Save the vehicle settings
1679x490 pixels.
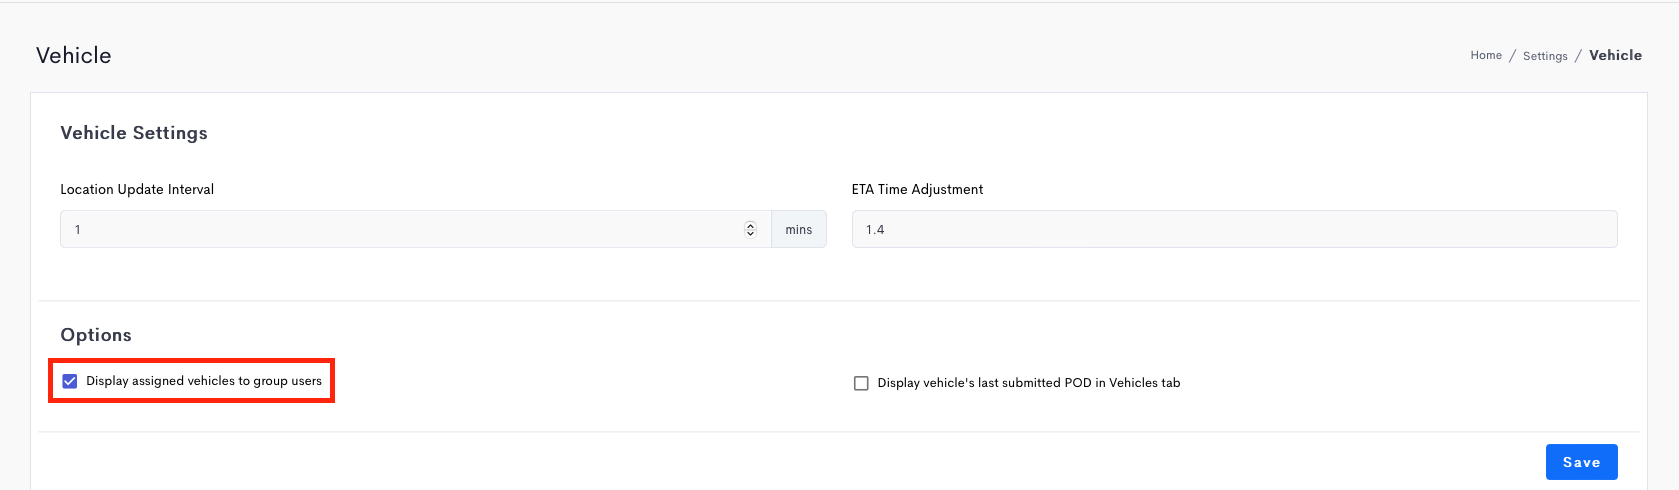(x=1582, y=462)
